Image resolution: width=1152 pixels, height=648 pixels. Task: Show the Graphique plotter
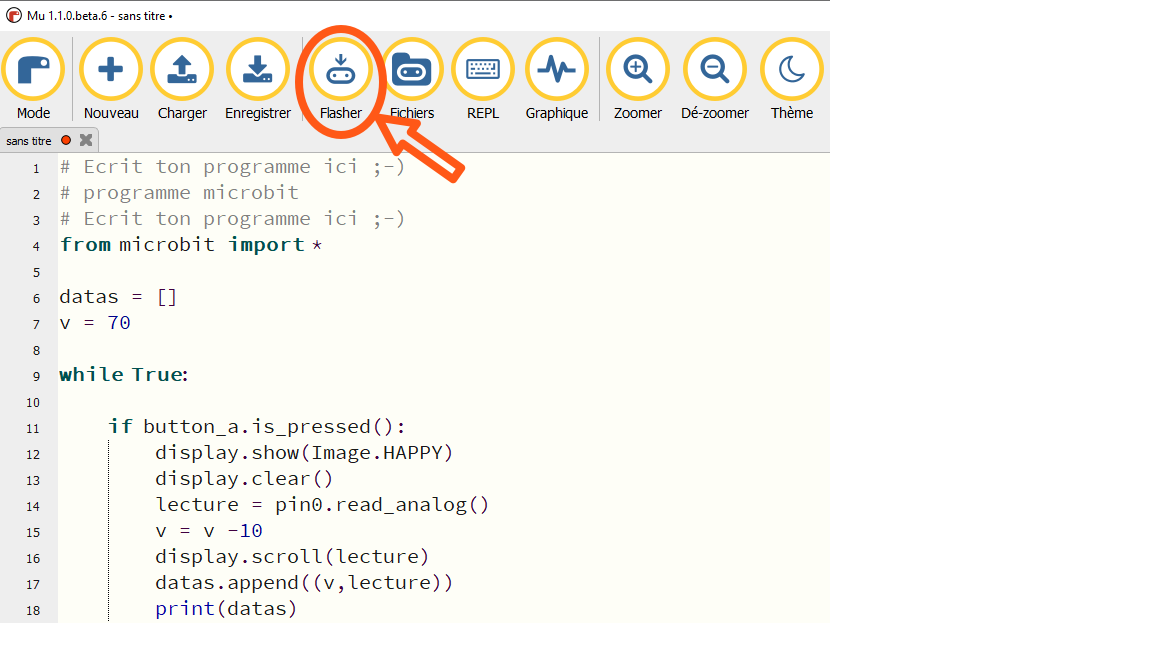click(556, 79)
